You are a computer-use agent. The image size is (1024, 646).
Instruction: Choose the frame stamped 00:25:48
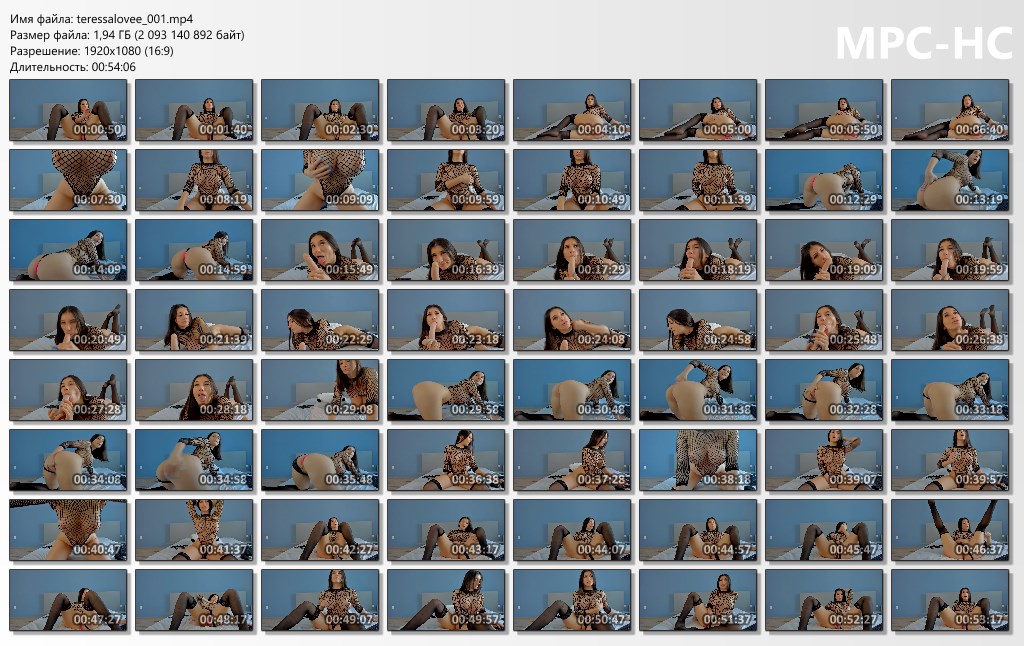pos(824,320)
